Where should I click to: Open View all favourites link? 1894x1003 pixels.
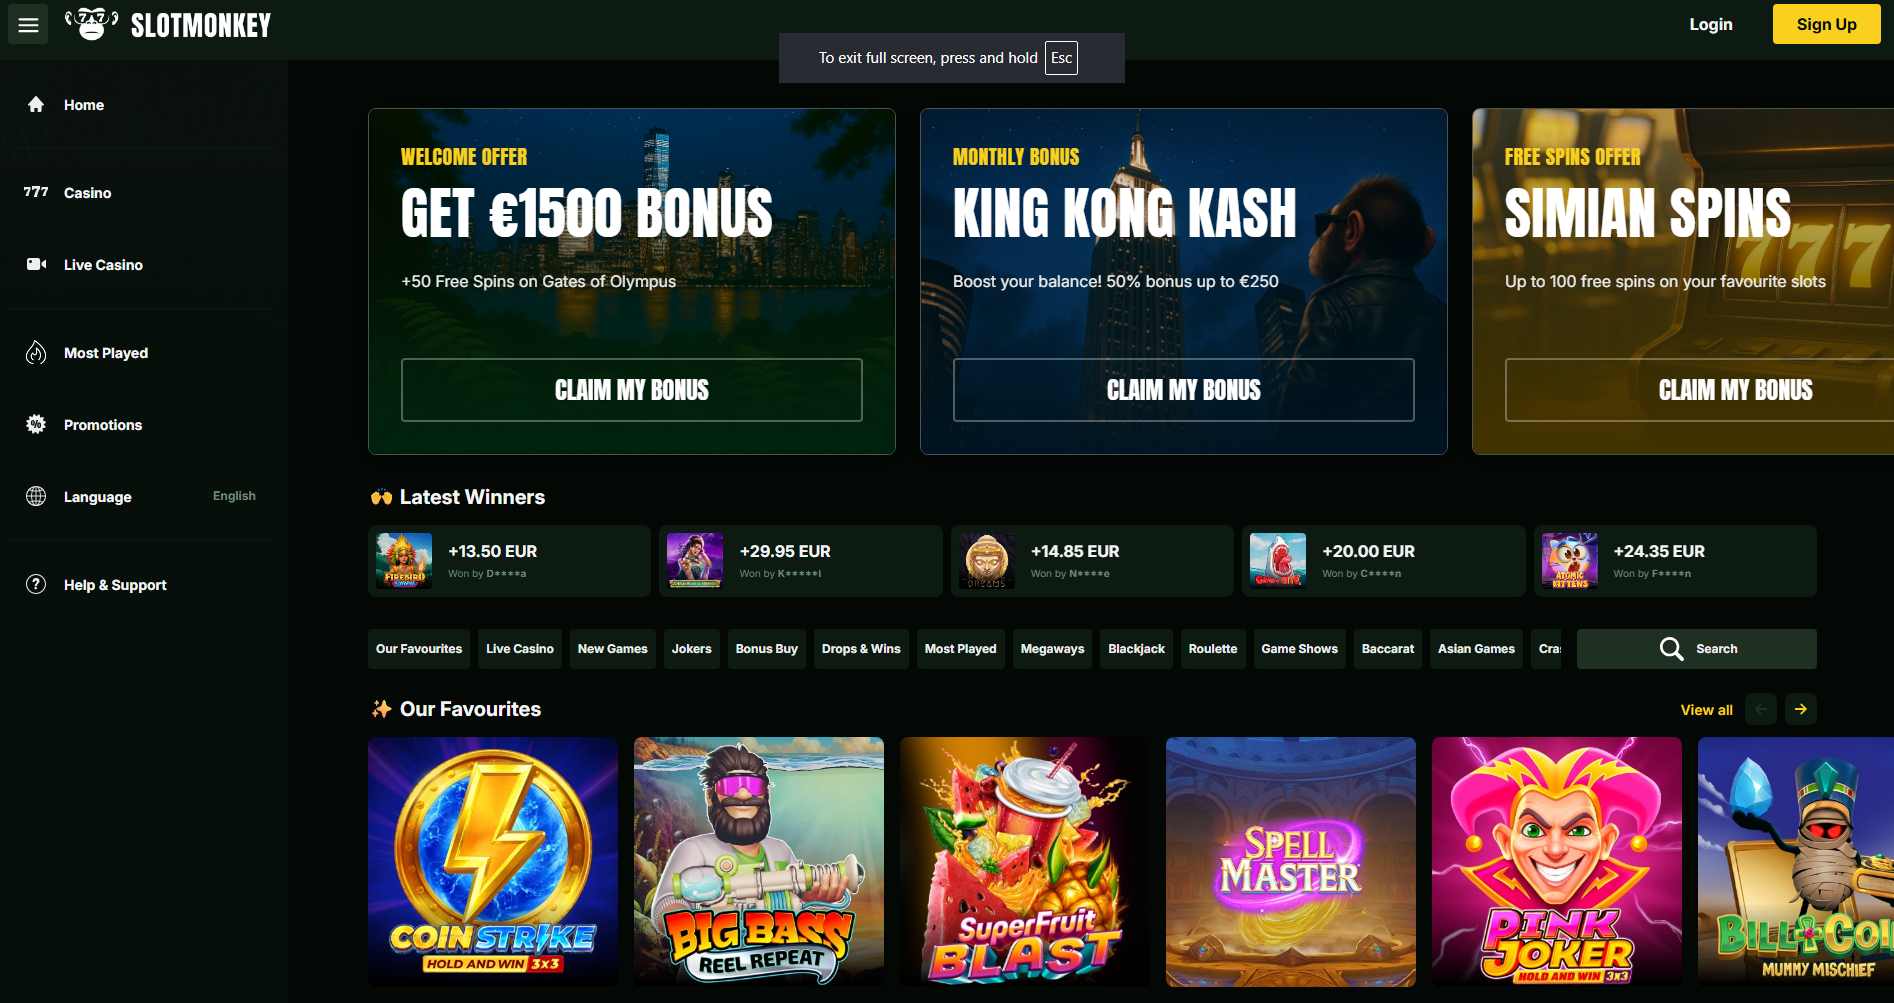point(1706,710)
